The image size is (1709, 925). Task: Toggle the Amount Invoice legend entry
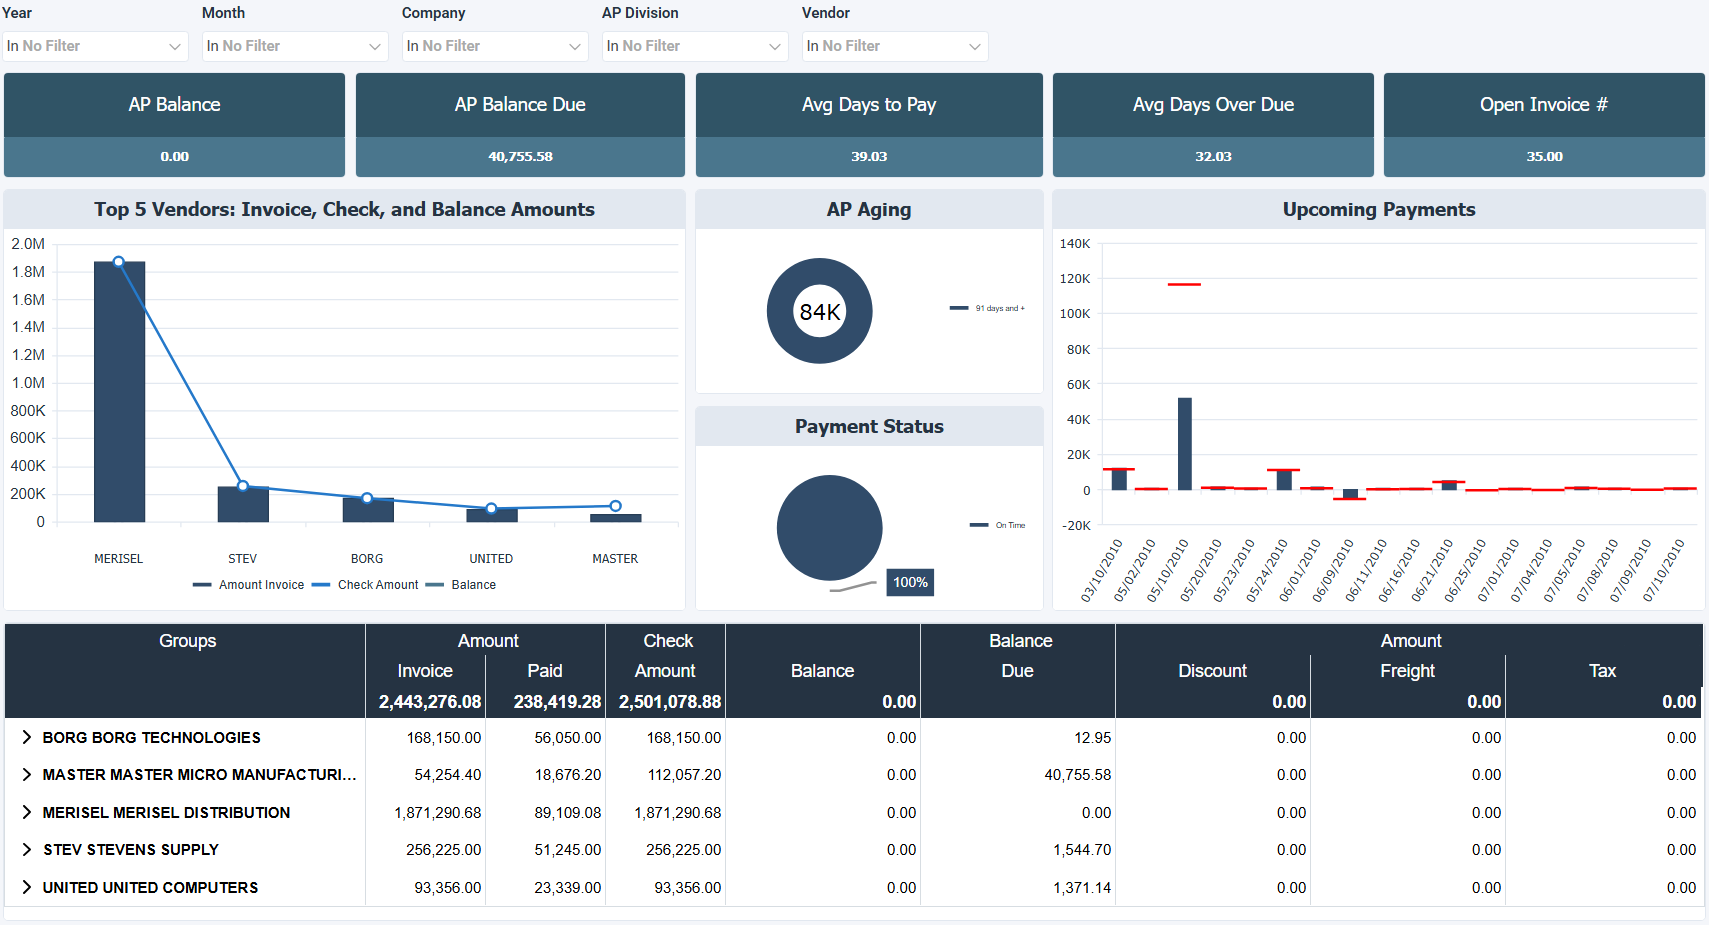[x=249, y=585]
